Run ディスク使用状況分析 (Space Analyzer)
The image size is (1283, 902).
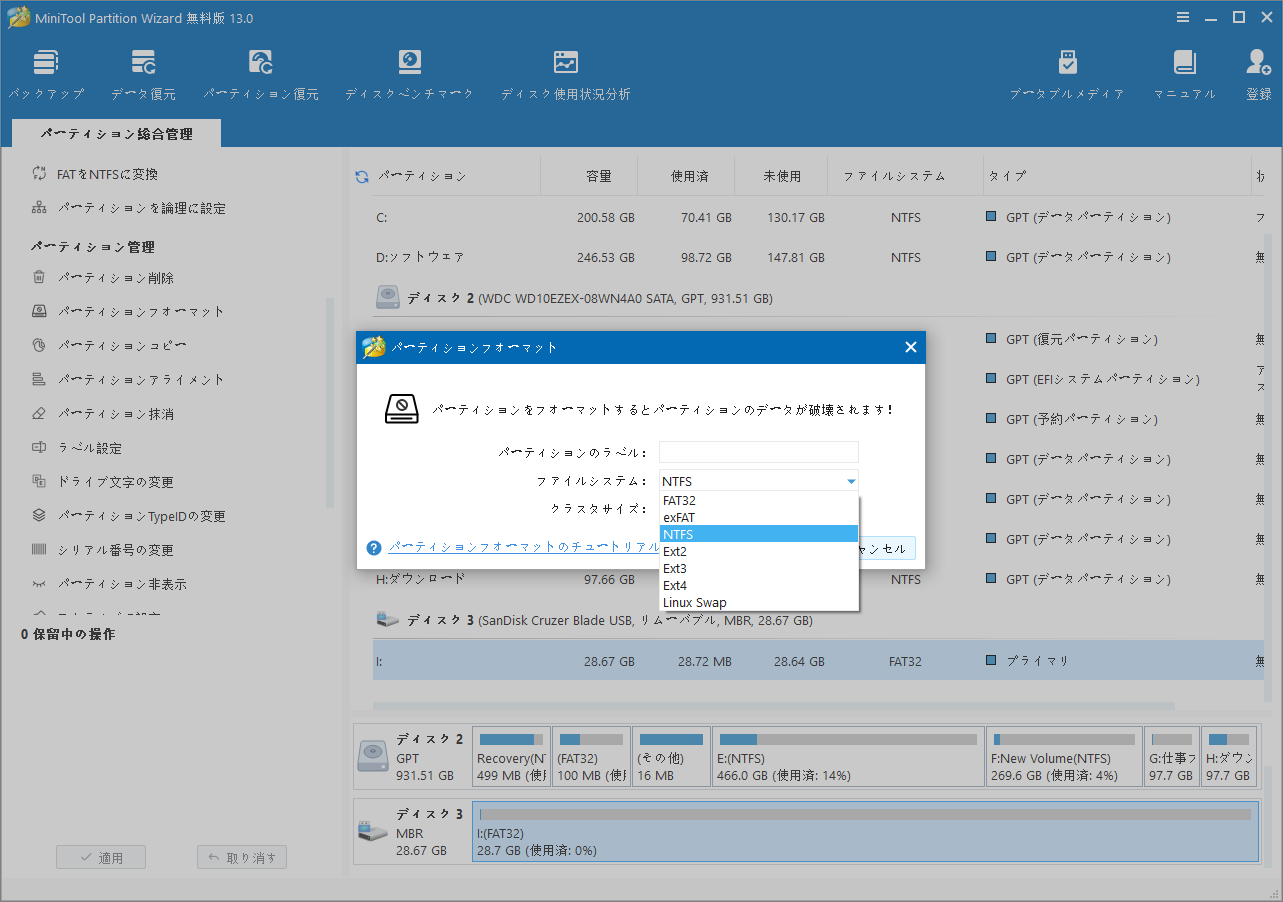point(565,72)
